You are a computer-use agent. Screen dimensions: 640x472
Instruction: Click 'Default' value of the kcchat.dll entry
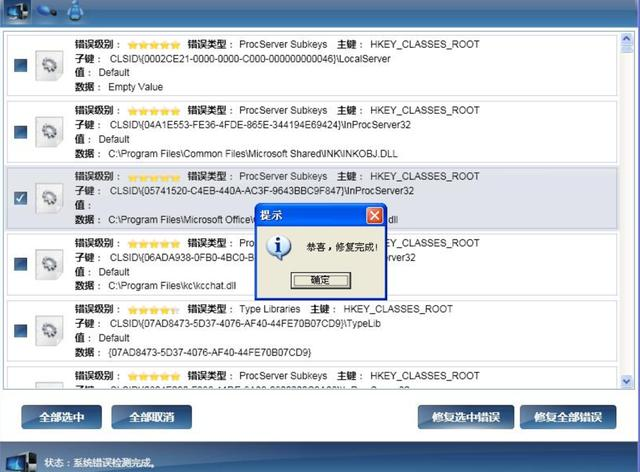[114, 272]
